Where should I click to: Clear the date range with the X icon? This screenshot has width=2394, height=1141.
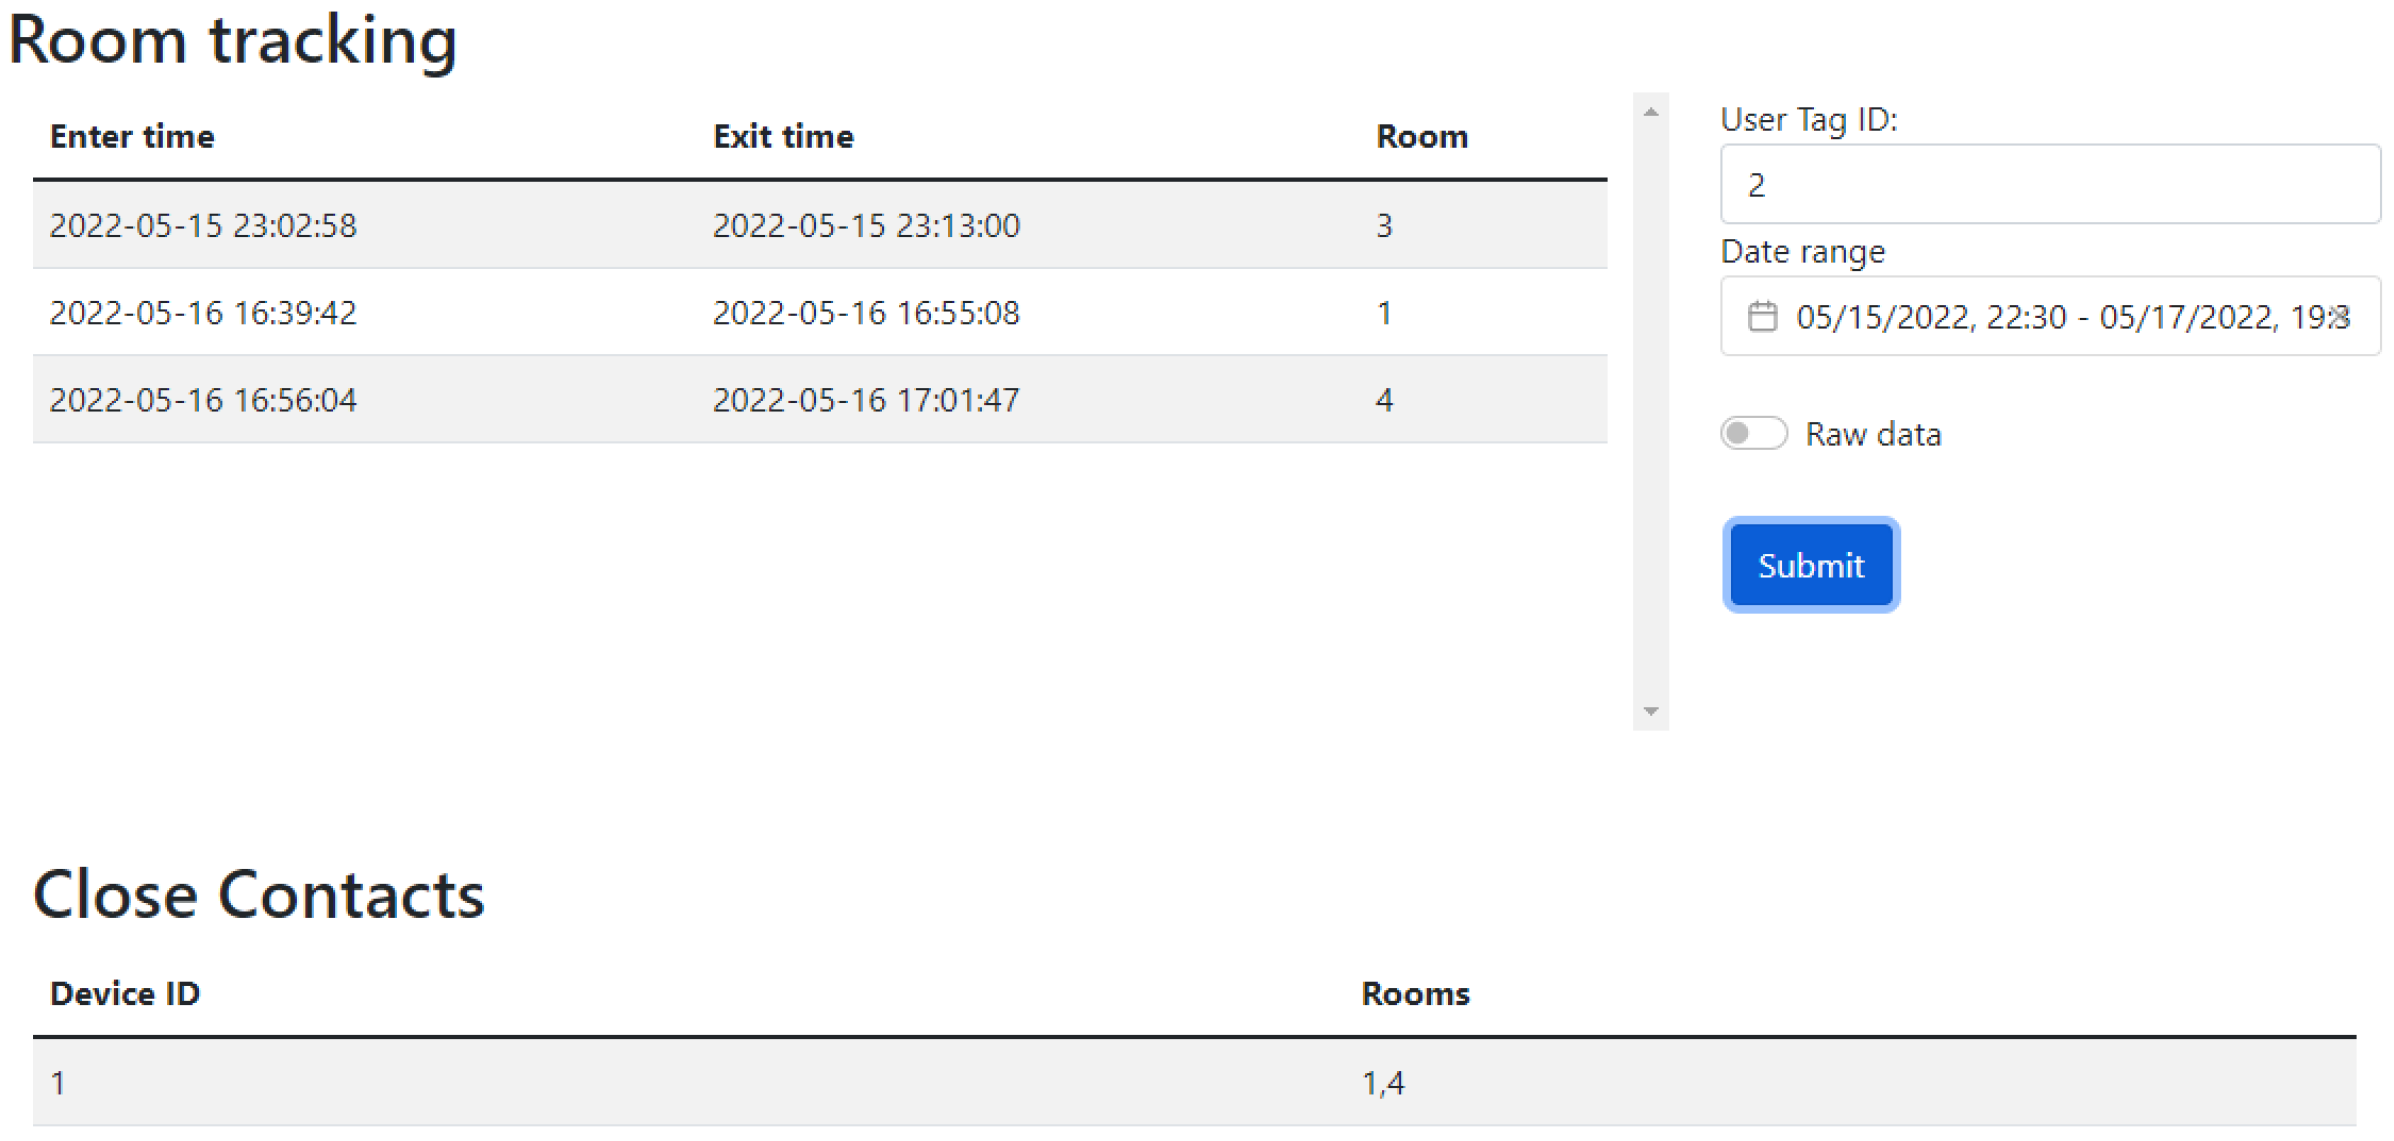point(2338,316)
